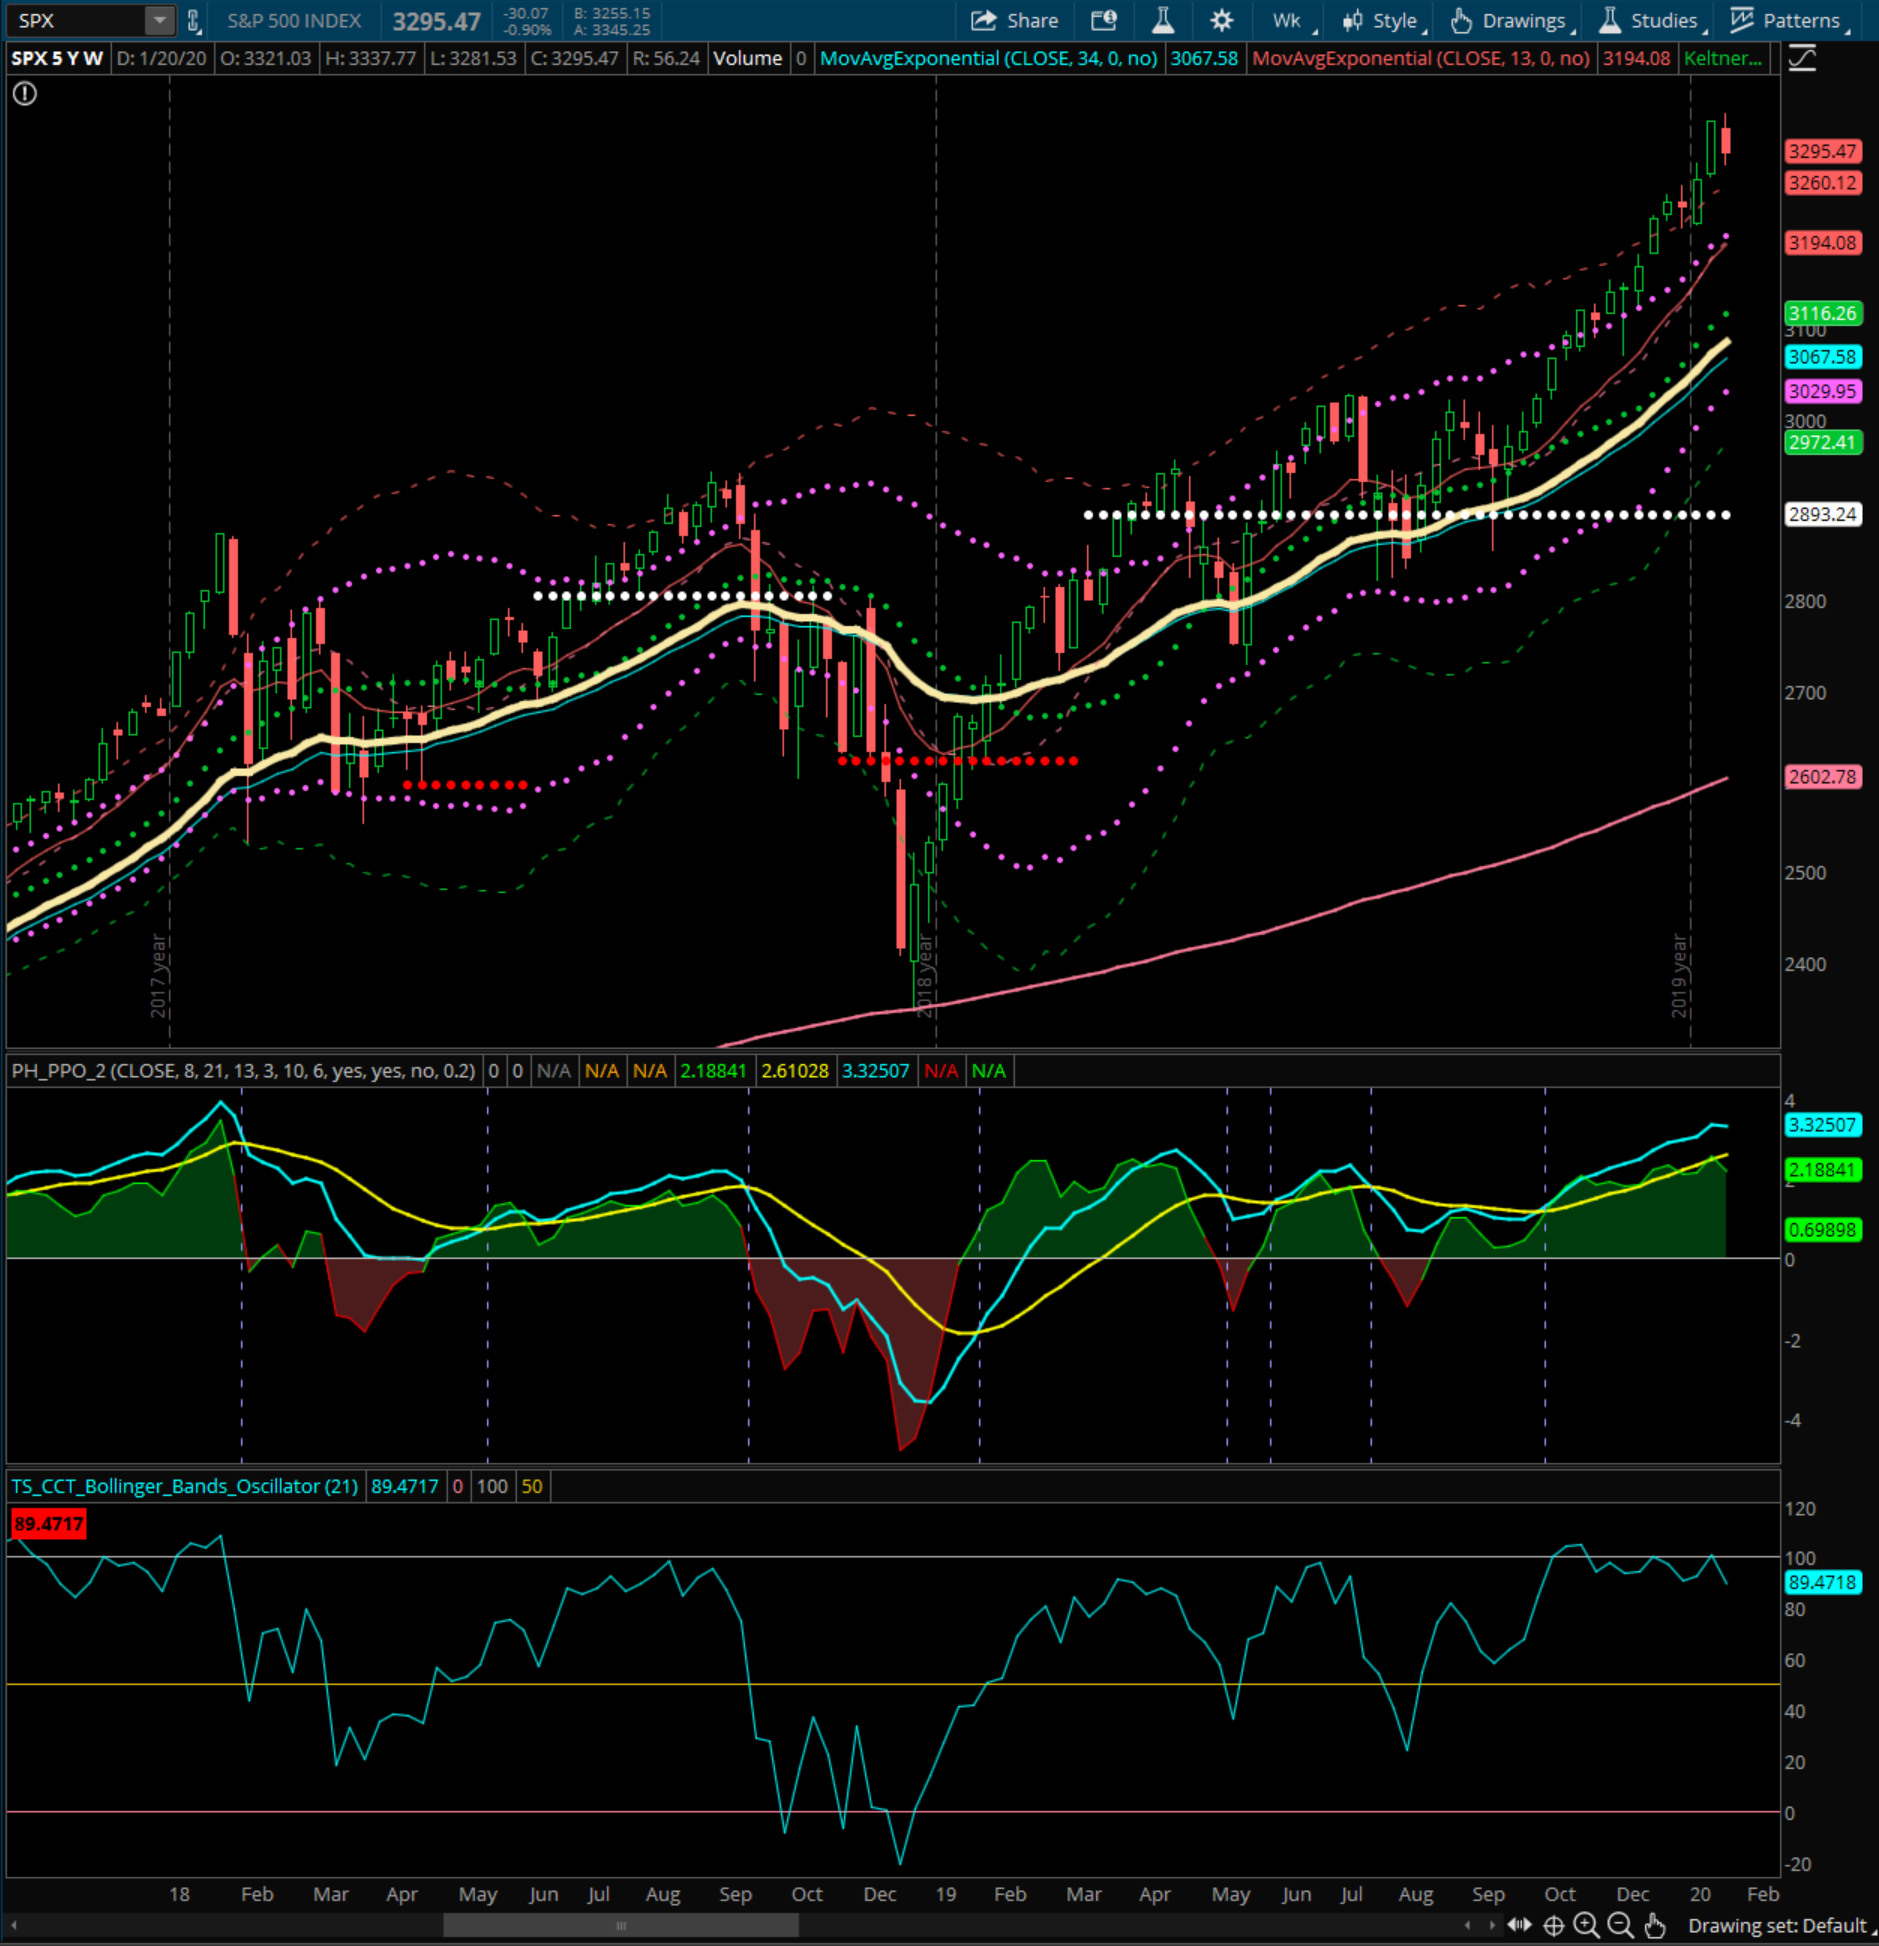Click the D: 1/20/20 date readout
The image size is (1879, 1946).
pos(162,59)
